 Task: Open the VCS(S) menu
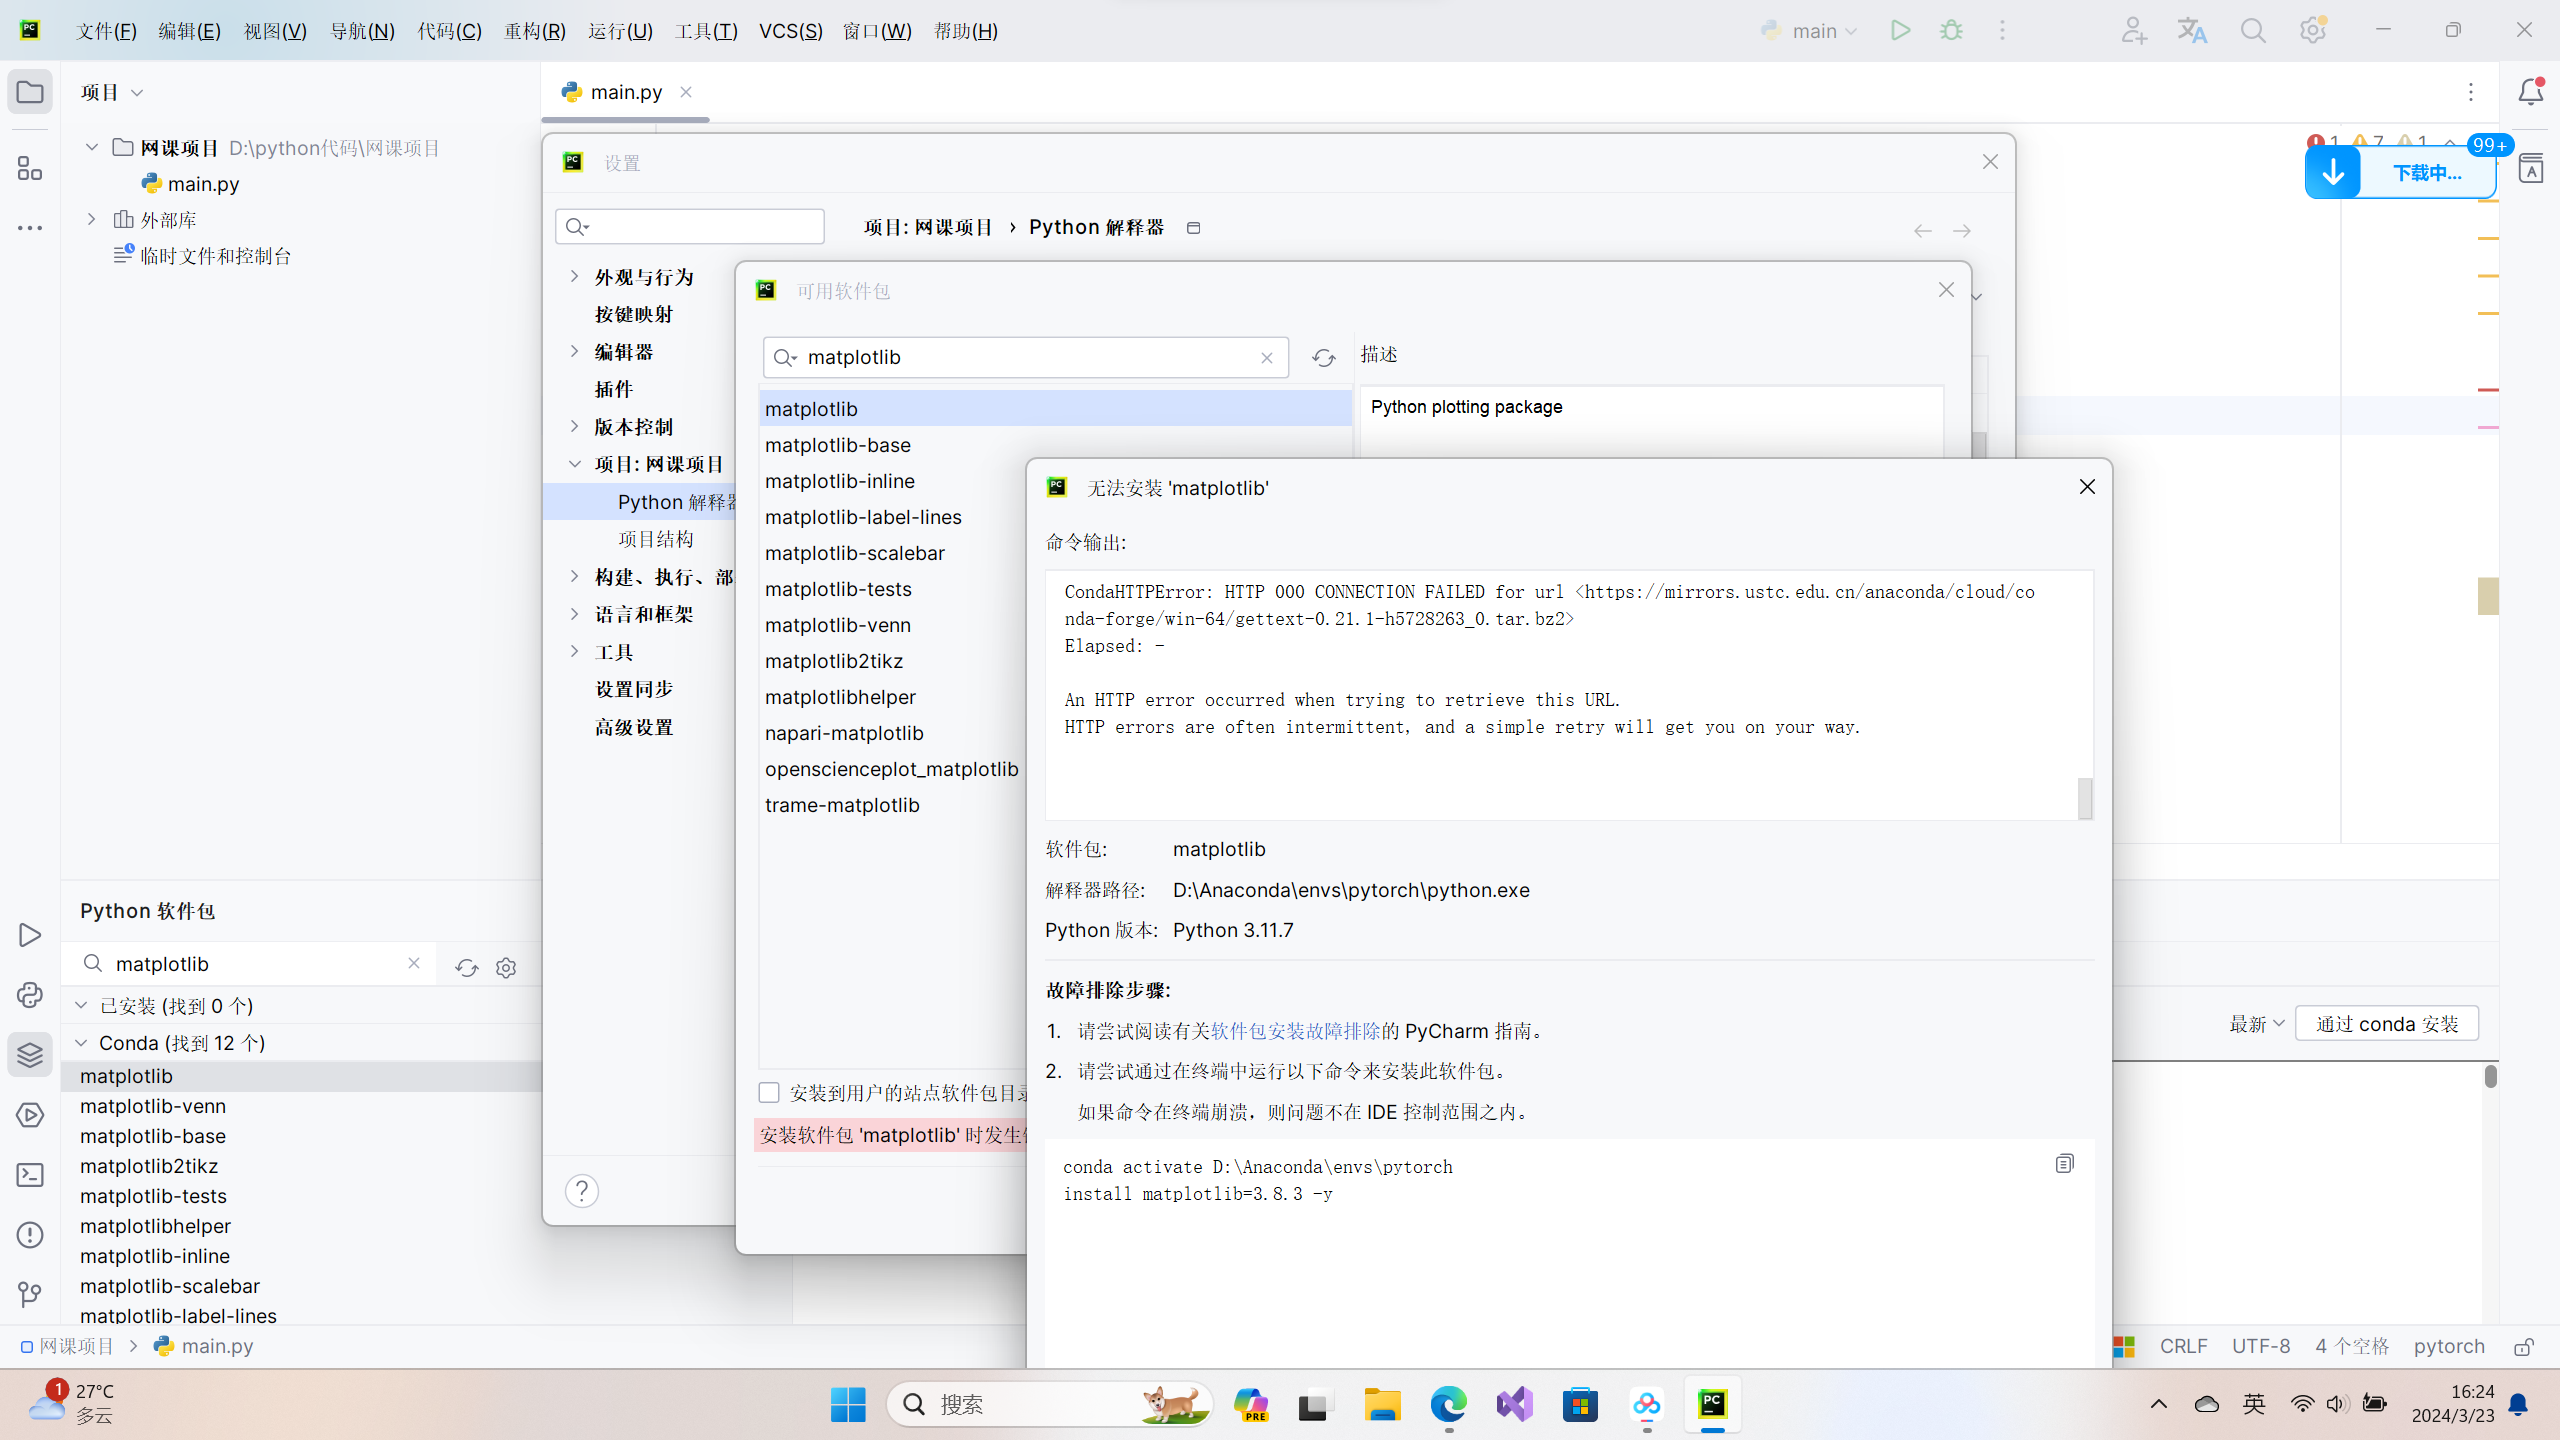(x=791, y=30)
